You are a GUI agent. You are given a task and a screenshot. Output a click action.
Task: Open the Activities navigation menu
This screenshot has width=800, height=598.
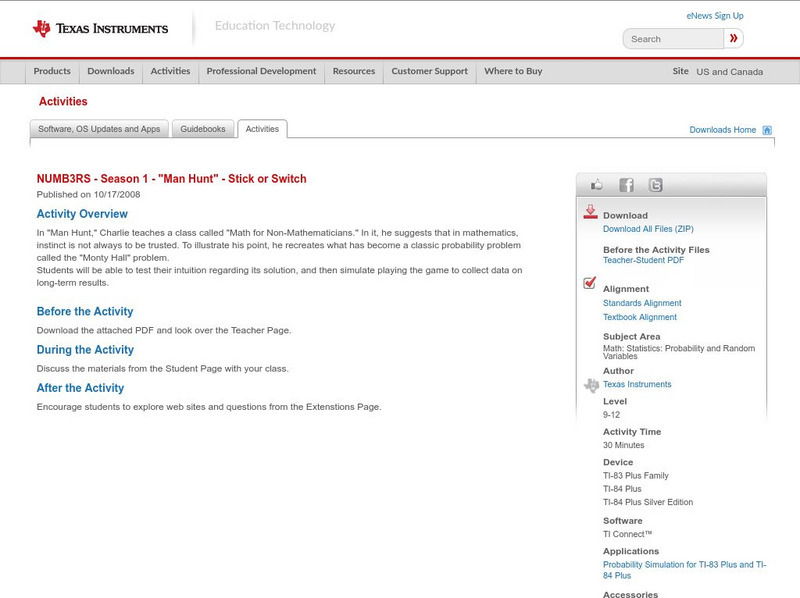170,71
